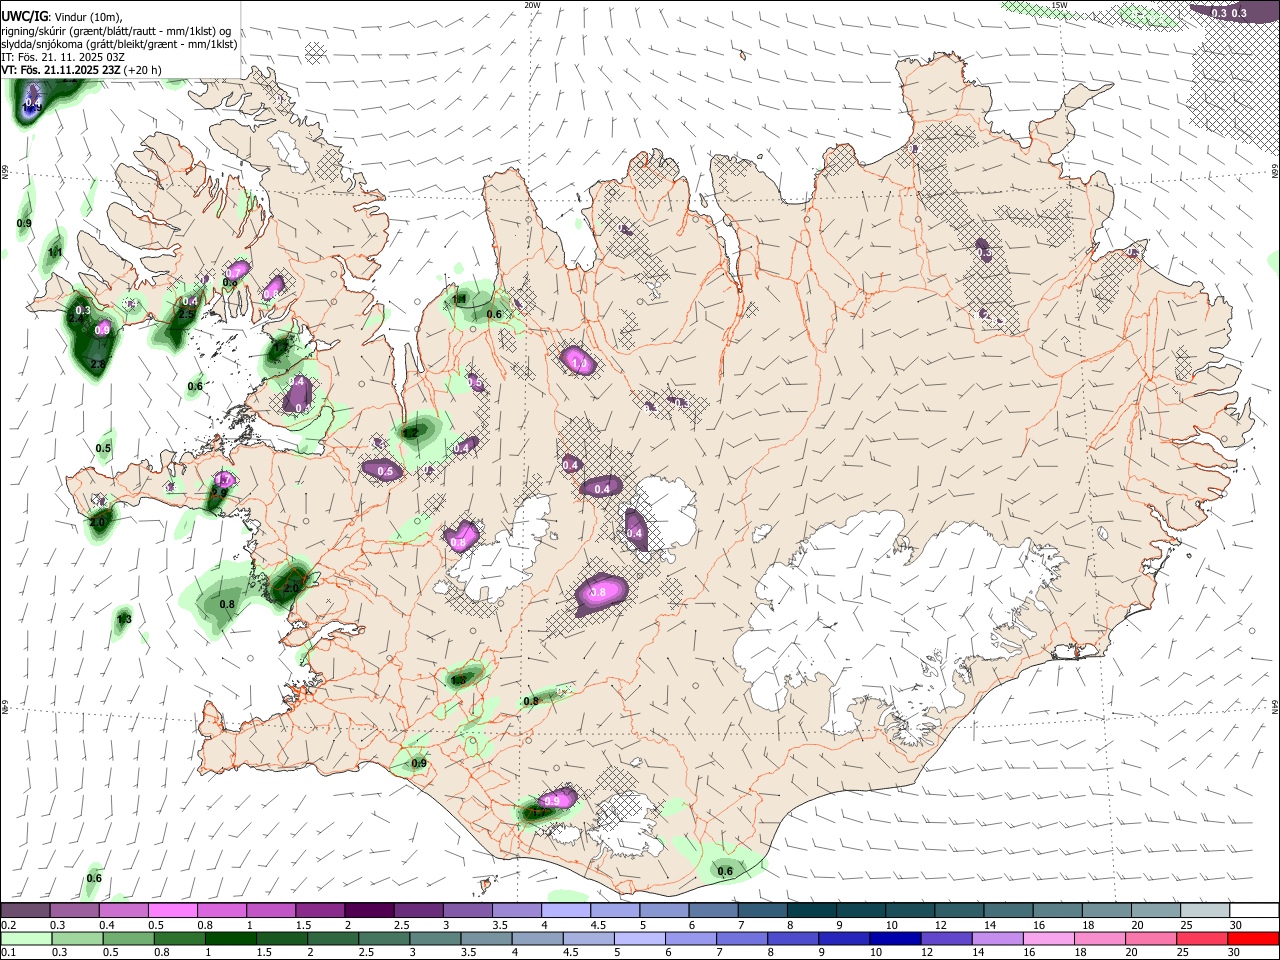
Task: Select the pale green lower swatch between 0.1 and 0.3
Action: tap(24, 938)
